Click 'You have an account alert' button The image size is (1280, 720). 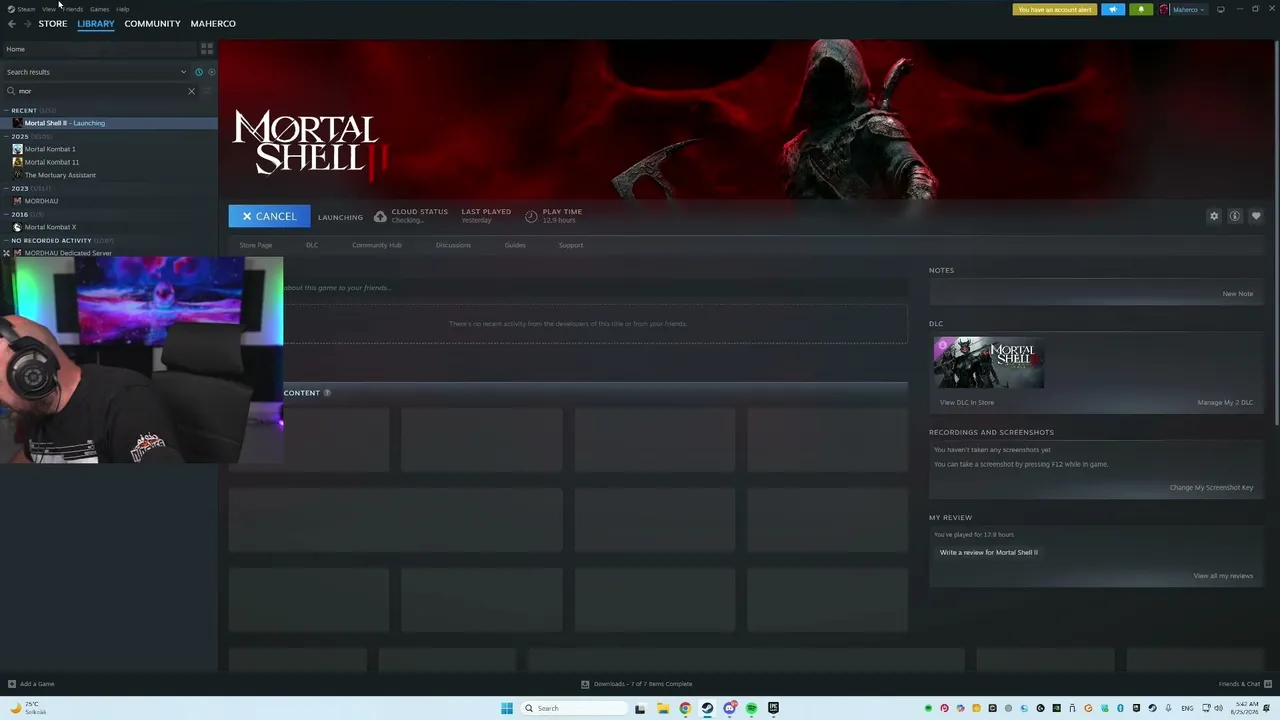[x=1055, y=9]
